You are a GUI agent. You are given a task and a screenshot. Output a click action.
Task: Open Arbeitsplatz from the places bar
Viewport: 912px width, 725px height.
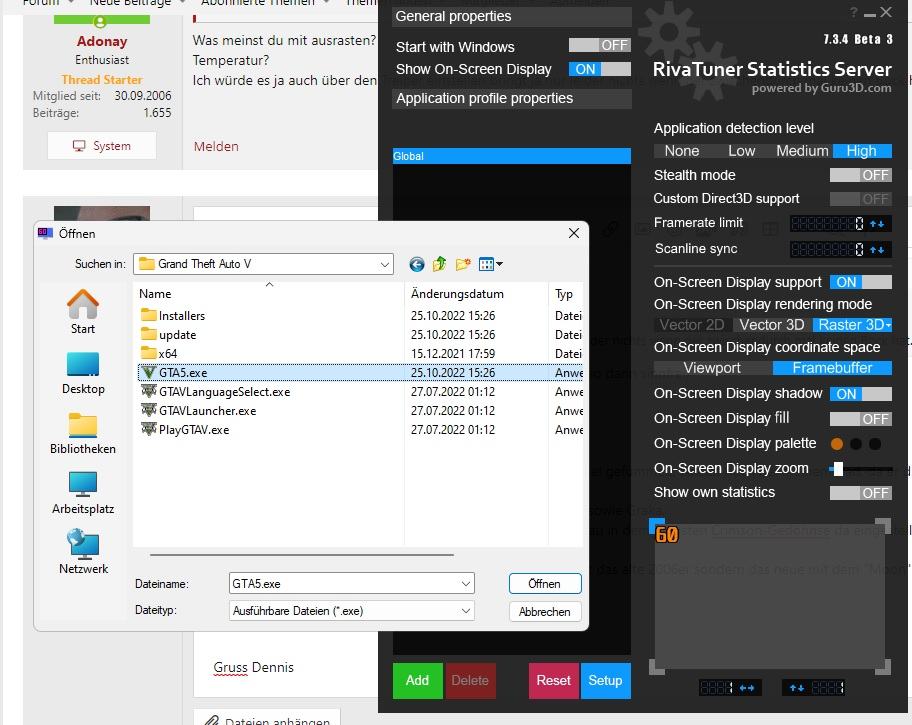[x=83, y=493]
